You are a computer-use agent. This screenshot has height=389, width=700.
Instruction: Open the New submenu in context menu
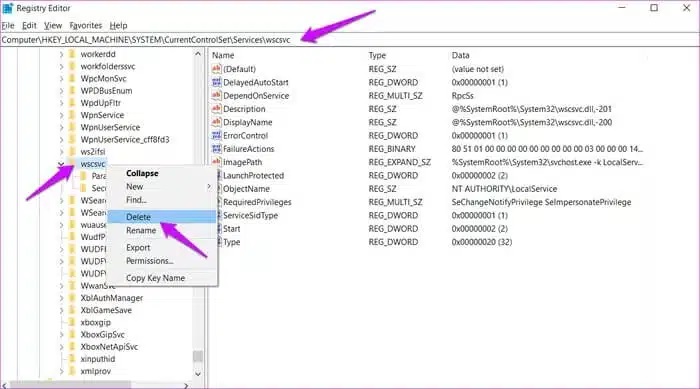click(x=161, y=187)
